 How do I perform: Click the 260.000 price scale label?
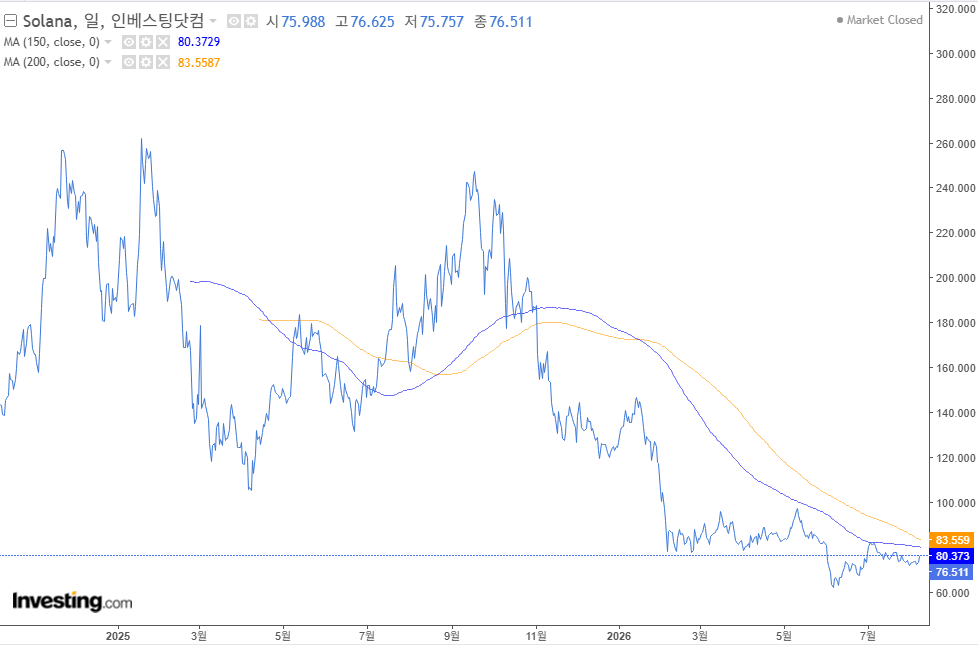click(956, 143)
